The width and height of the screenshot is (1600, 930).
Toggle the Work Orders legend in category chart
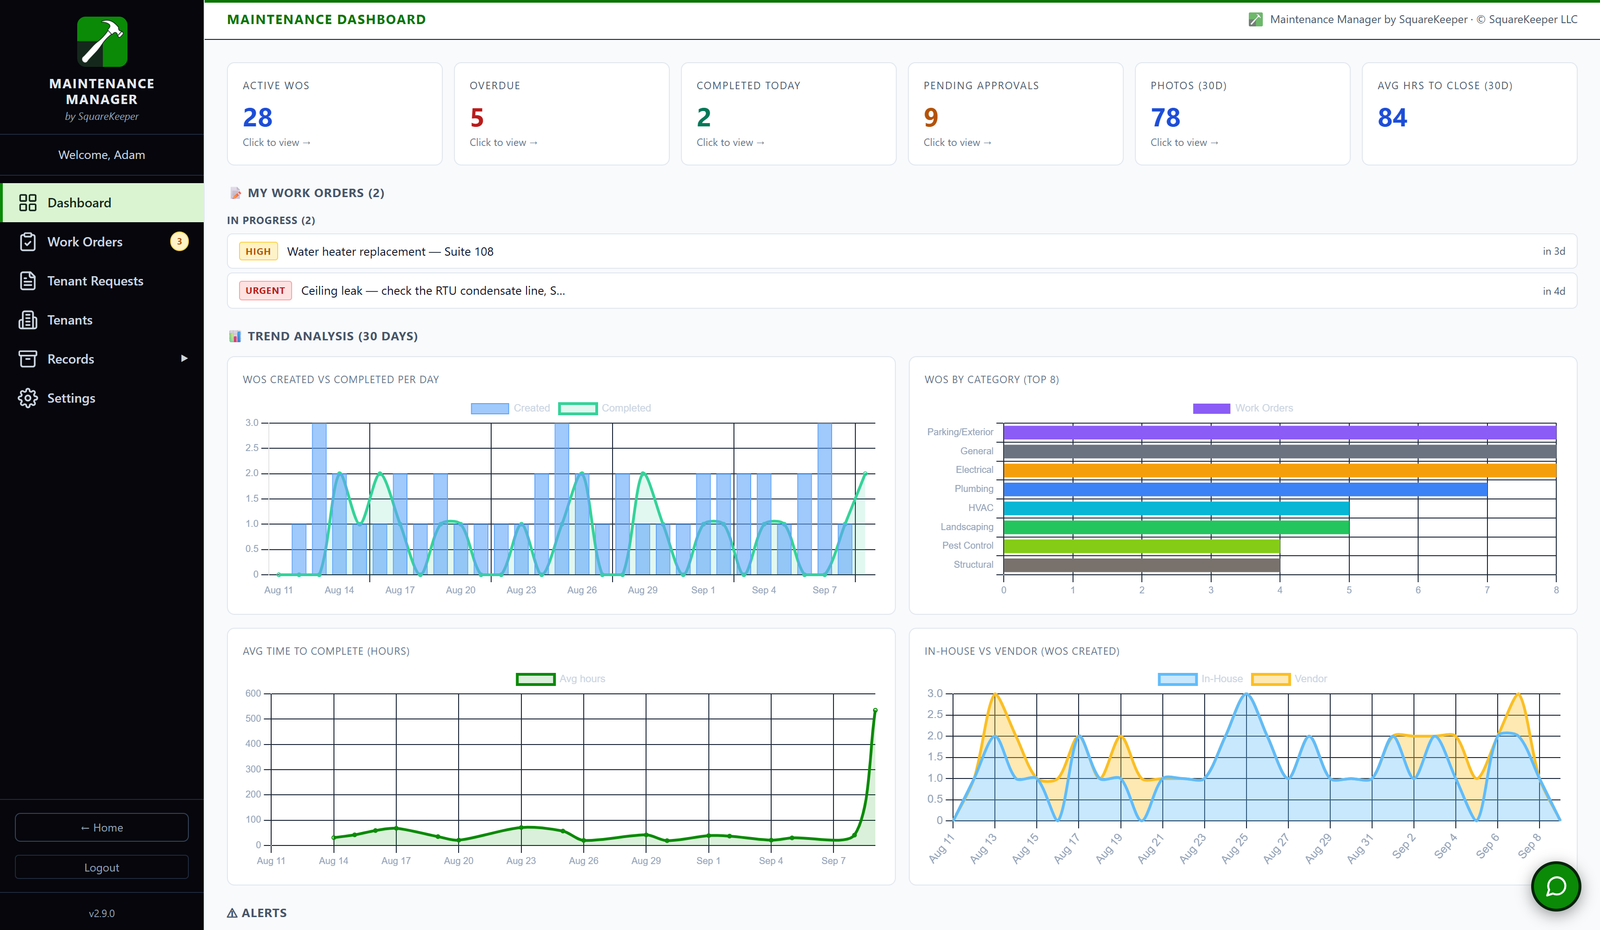[1243, 408]
